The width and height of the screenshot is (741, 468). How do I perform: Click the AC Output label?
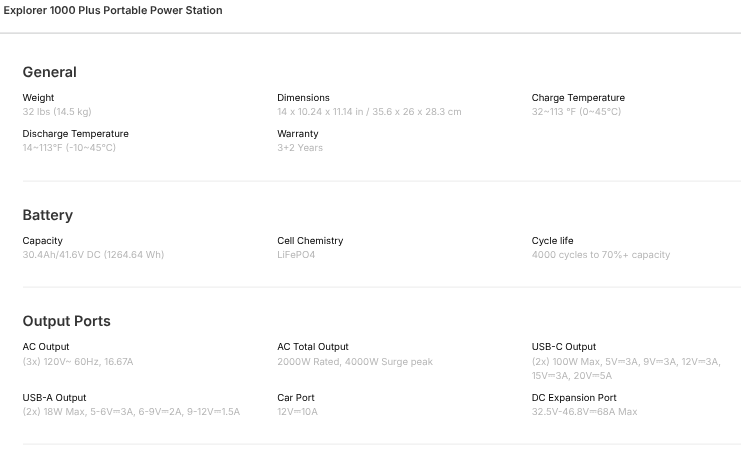click(x=46, y=347)
